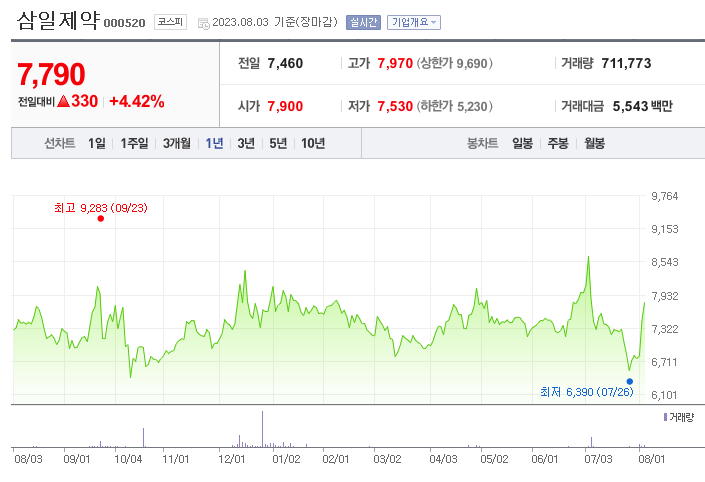Screen dimensions: 705x482
Task: Select the 1주일 line chart tab
Action: point(134,143)
